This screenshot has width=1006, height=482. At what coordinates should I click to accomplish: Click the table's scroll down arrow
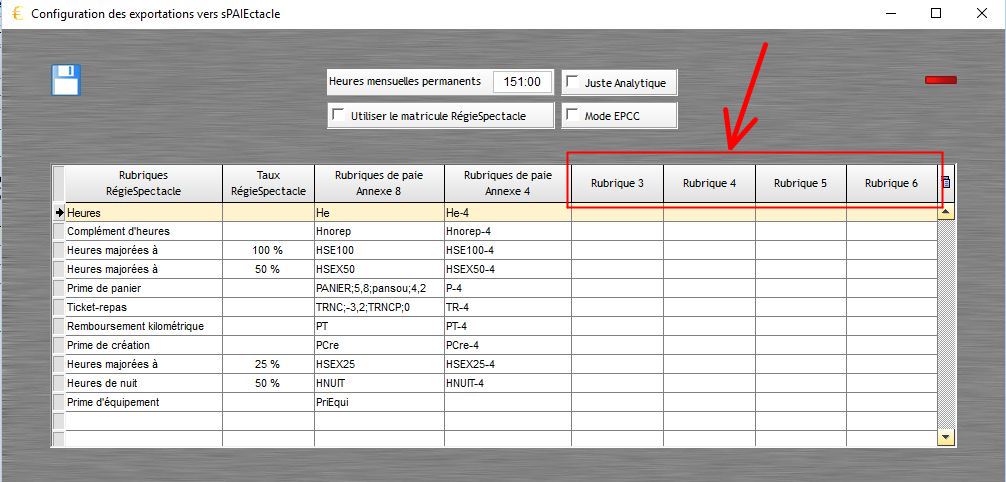point(946,438)
